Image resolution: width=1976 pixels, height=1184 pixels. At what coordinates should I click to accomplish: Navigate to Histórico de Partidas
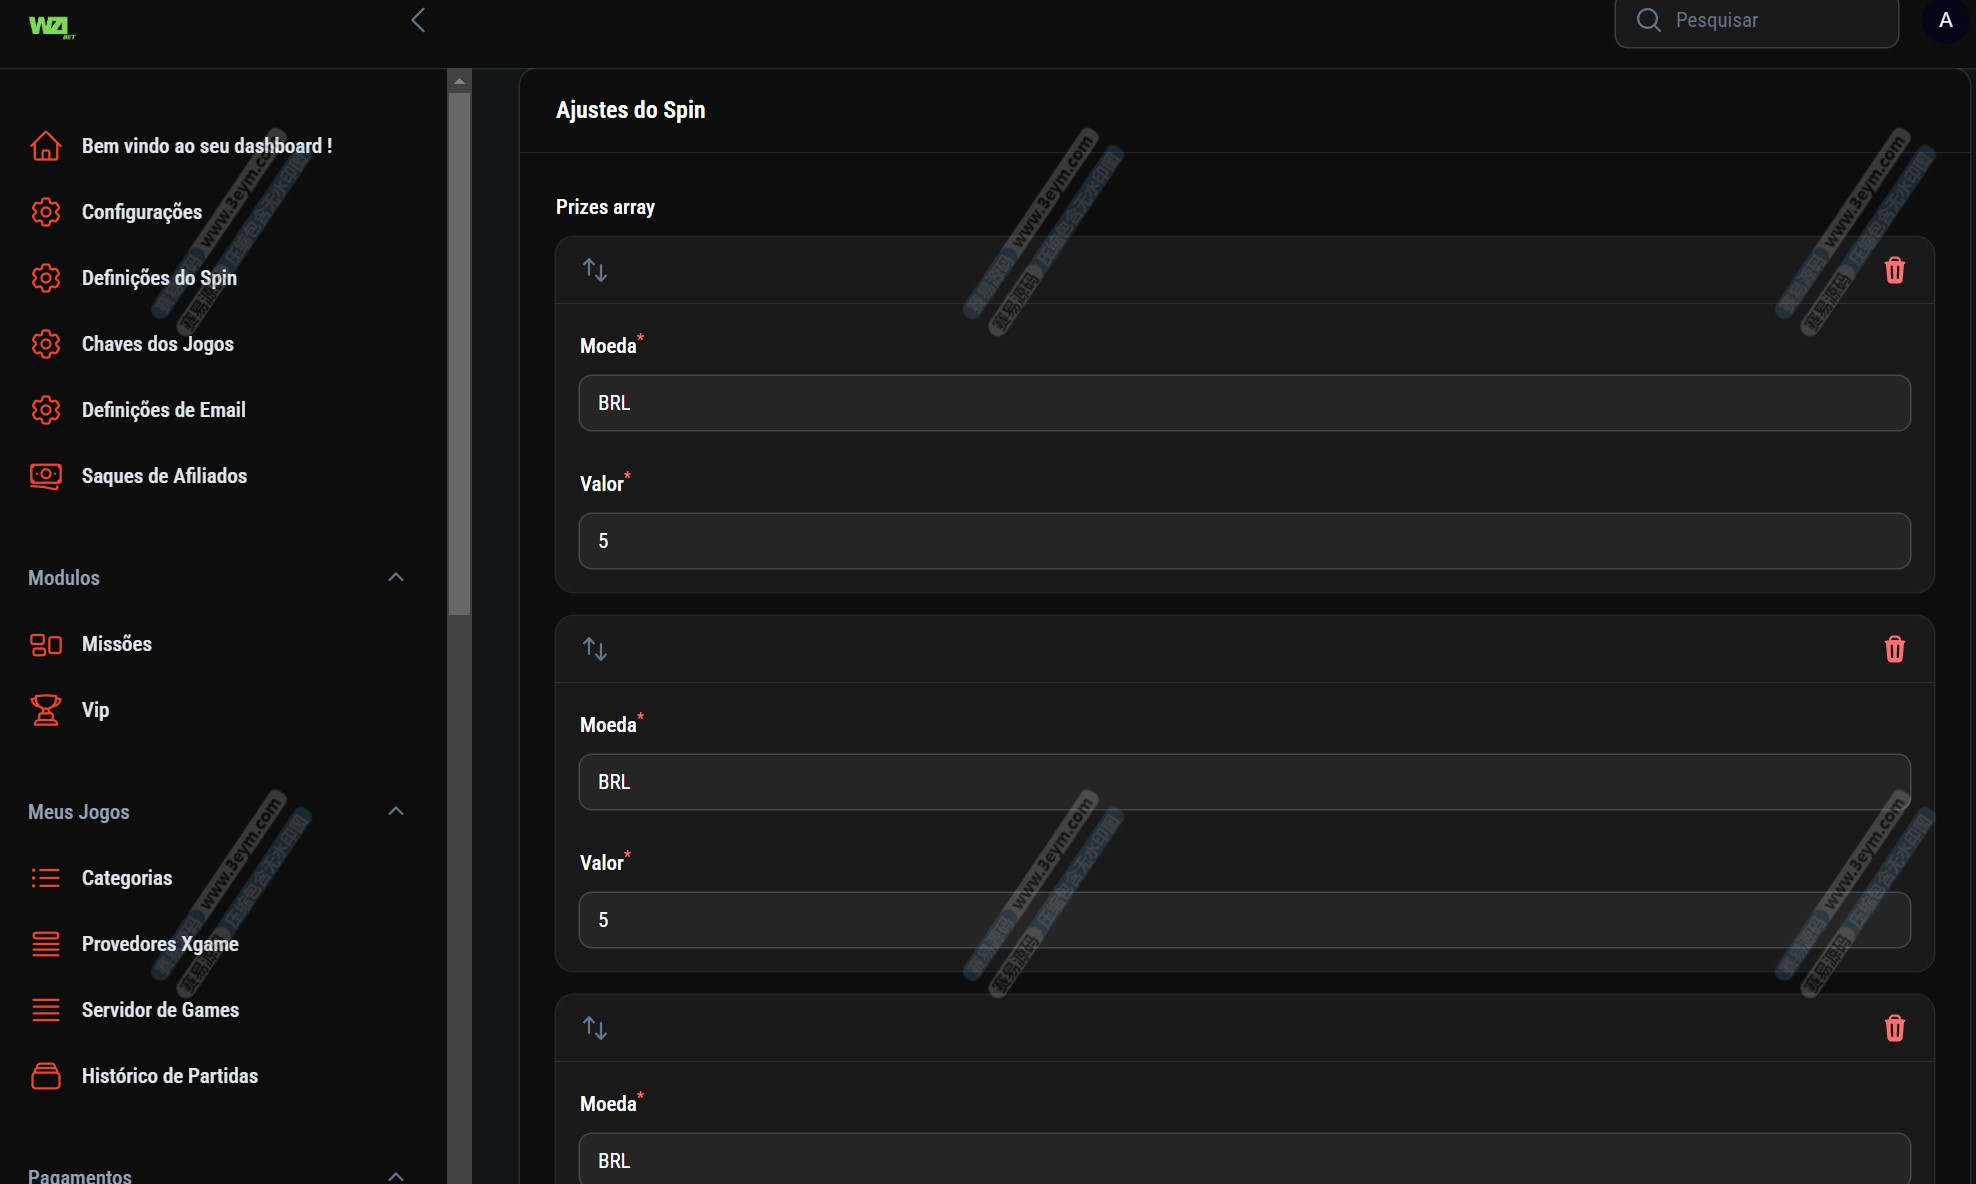click(169, 1076)
